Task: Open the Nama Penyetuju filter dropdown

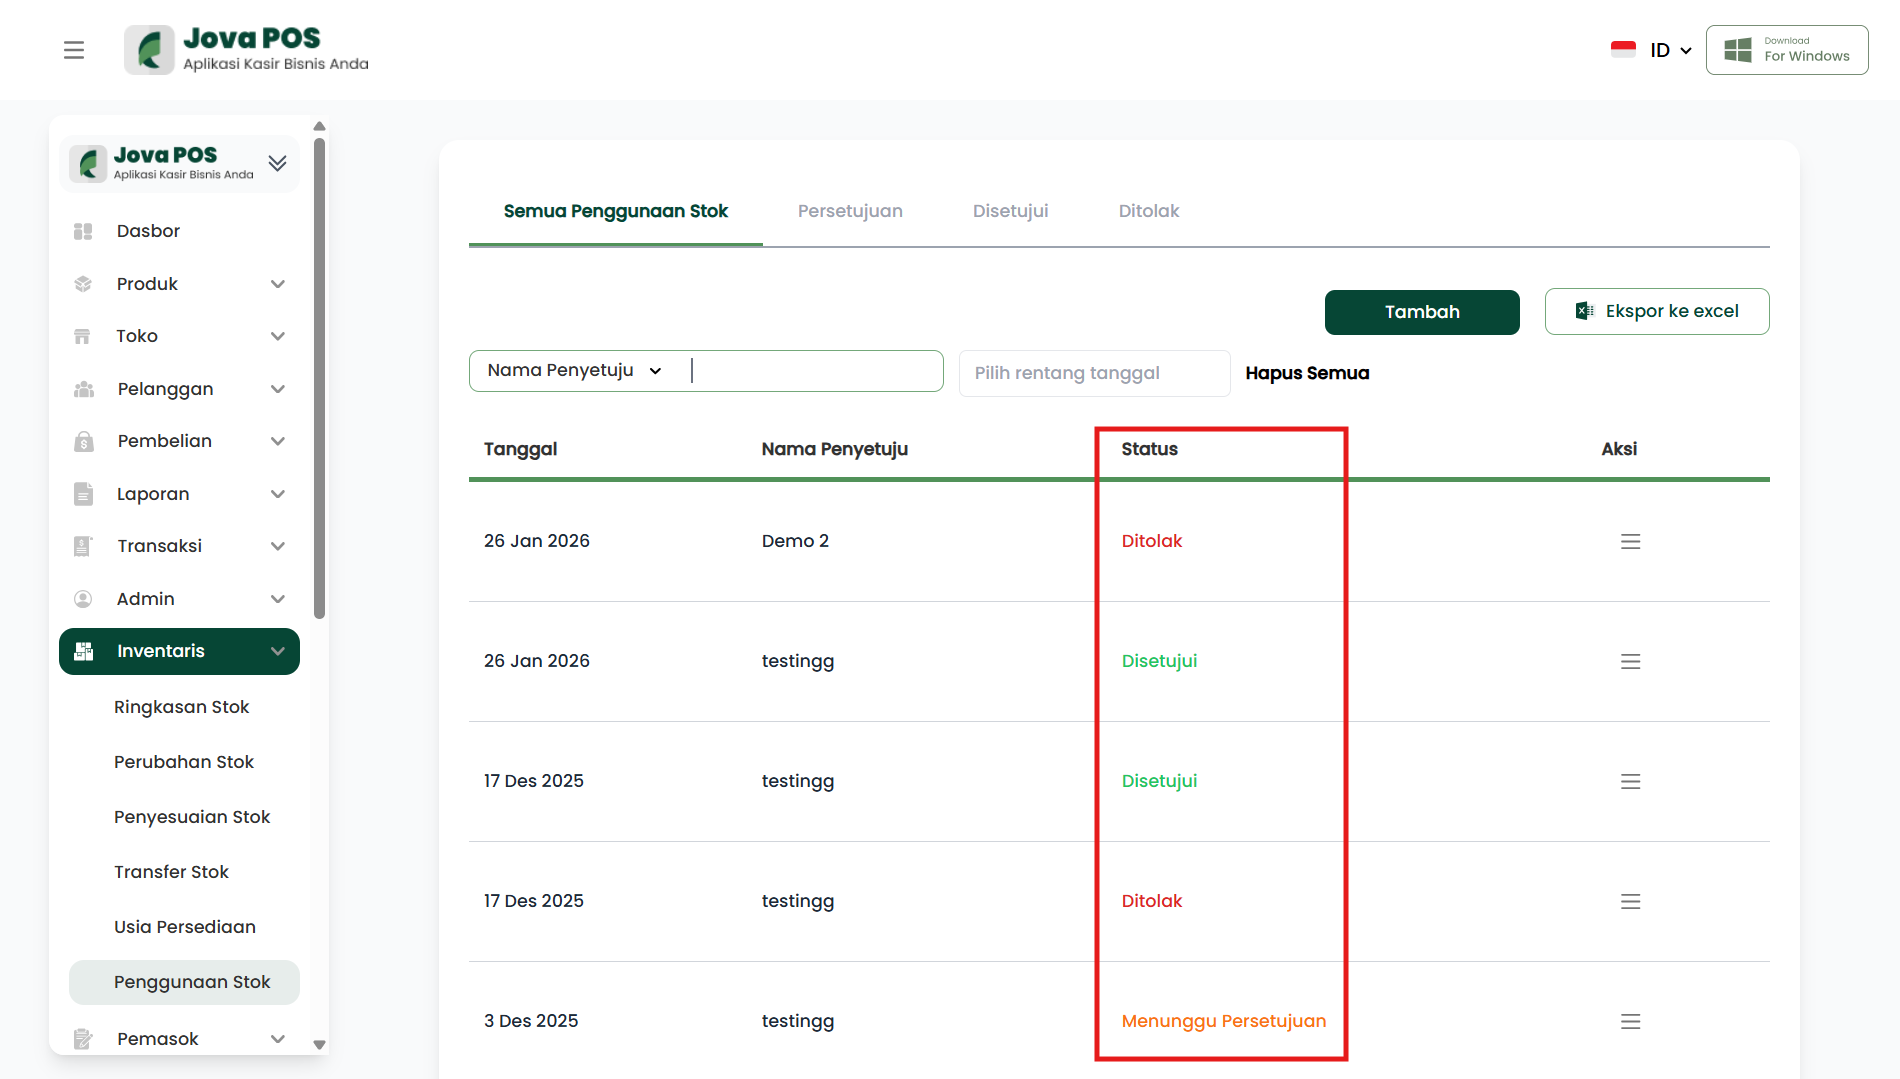Action: (x=575, y=371)
